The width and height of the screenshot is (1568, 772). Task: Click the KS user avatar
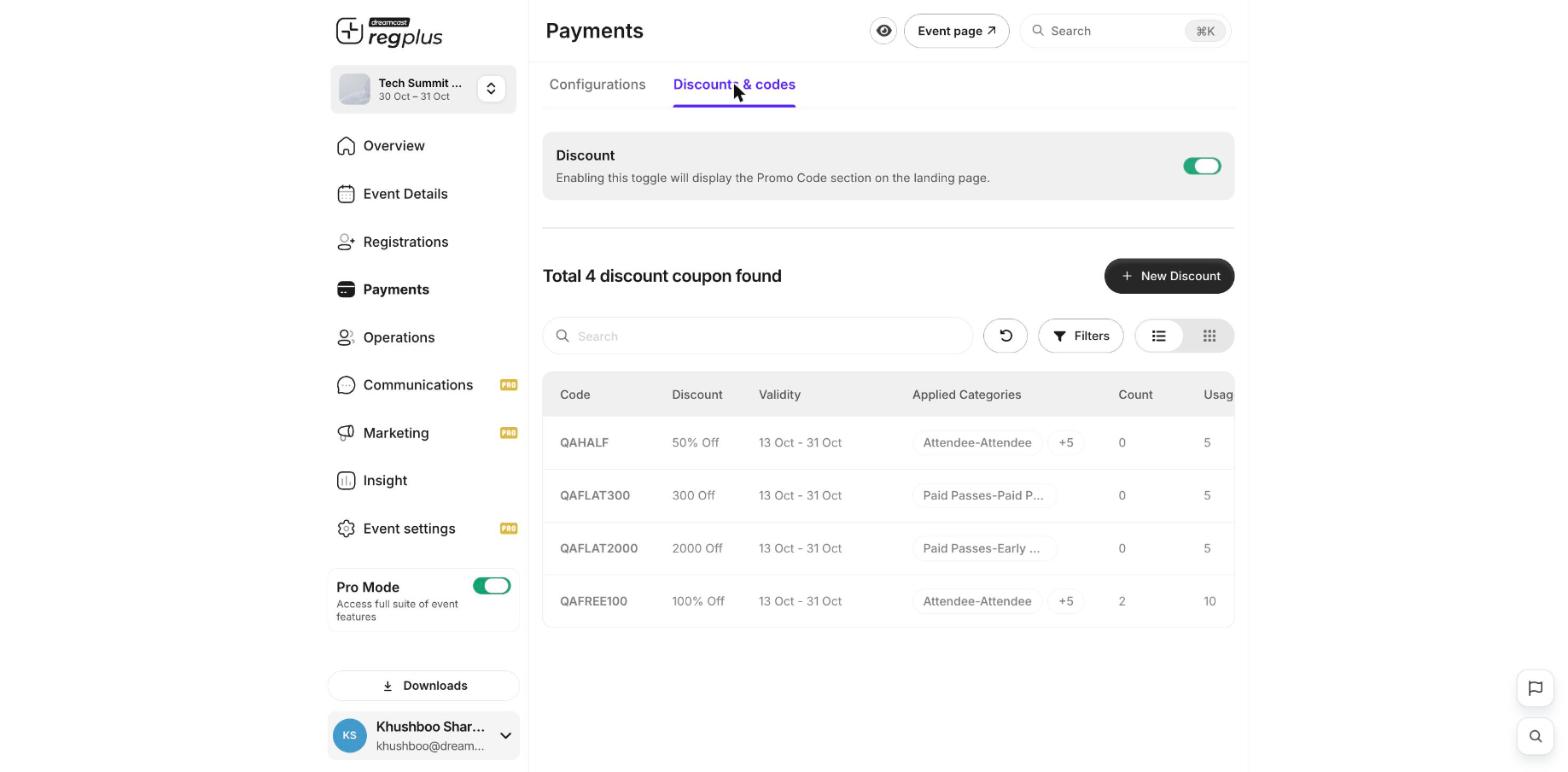[350, 736]
